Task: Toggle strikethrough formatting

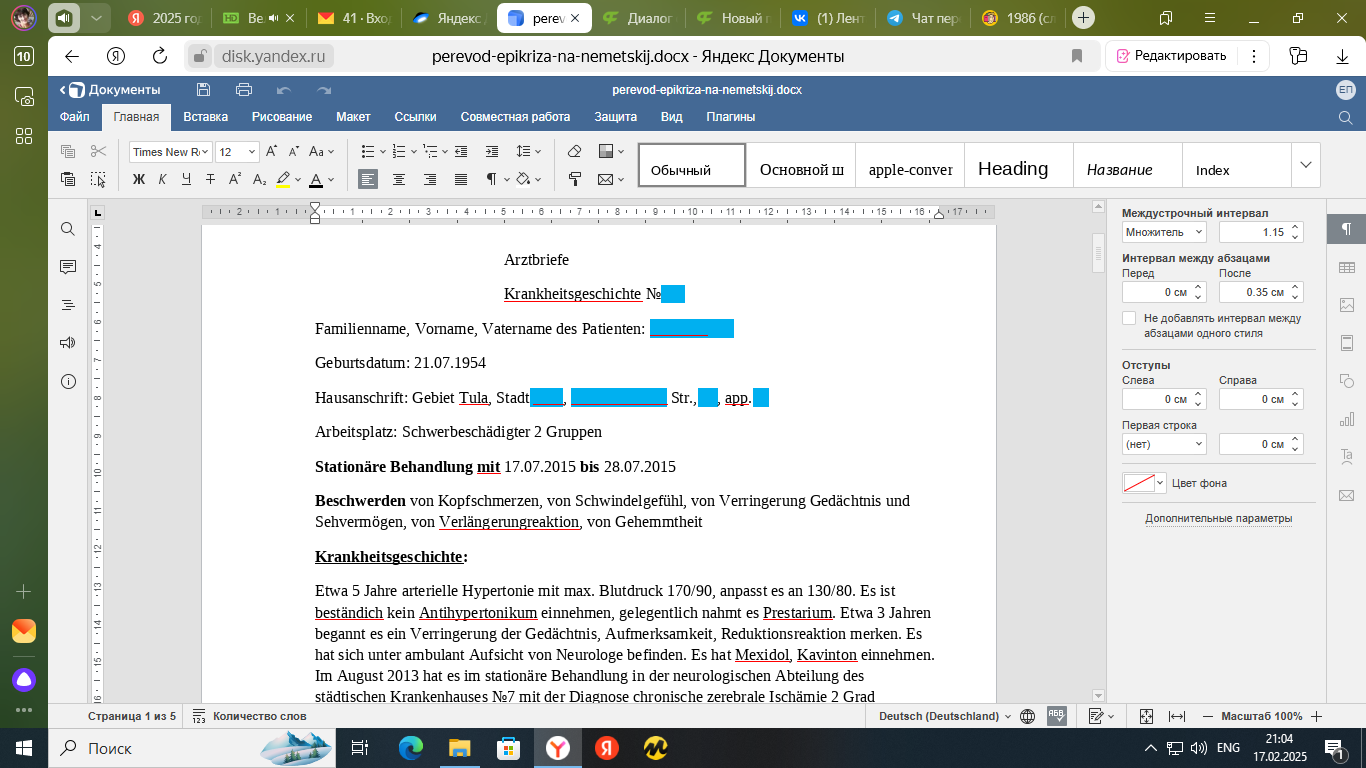Action: pyautogui.click(x=210, y=179)
